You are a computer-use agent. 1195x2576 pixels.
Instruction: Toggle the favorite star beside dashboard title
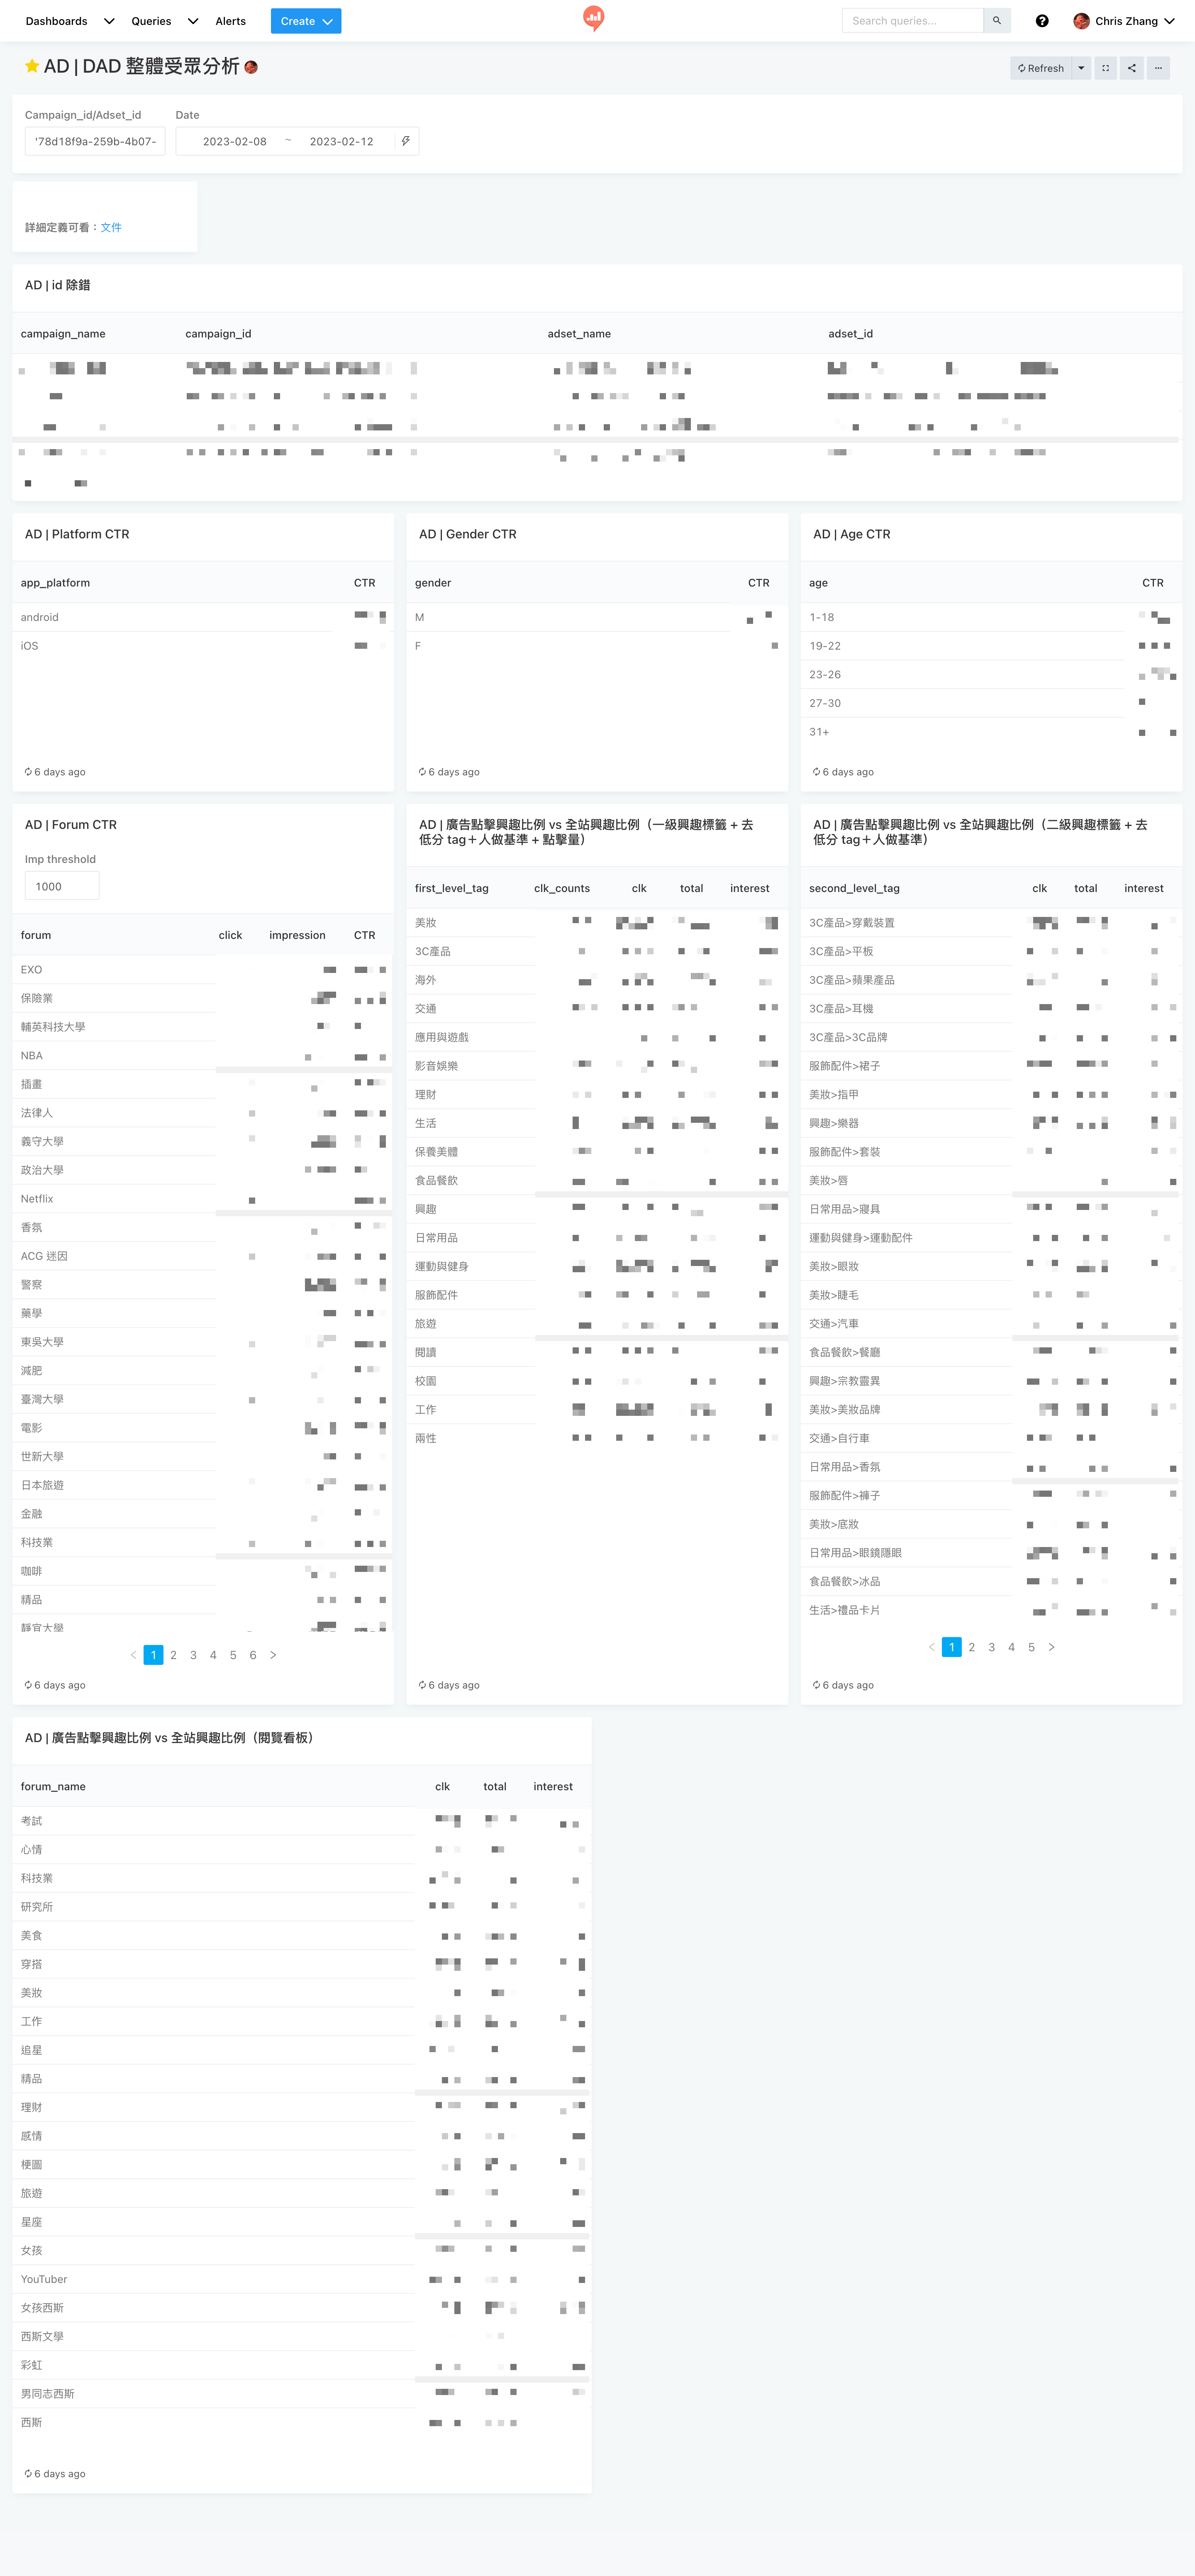pyautogui.click(x=32, y=66)
